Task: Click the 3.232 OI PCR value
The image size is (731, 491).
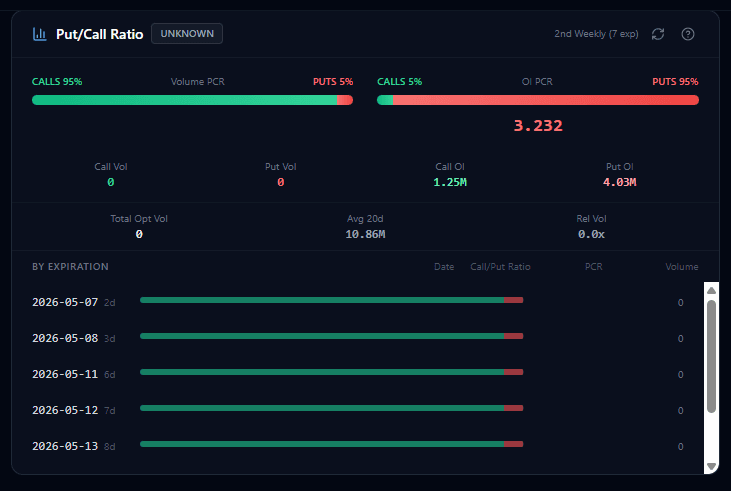Action: tap(538, 125)
